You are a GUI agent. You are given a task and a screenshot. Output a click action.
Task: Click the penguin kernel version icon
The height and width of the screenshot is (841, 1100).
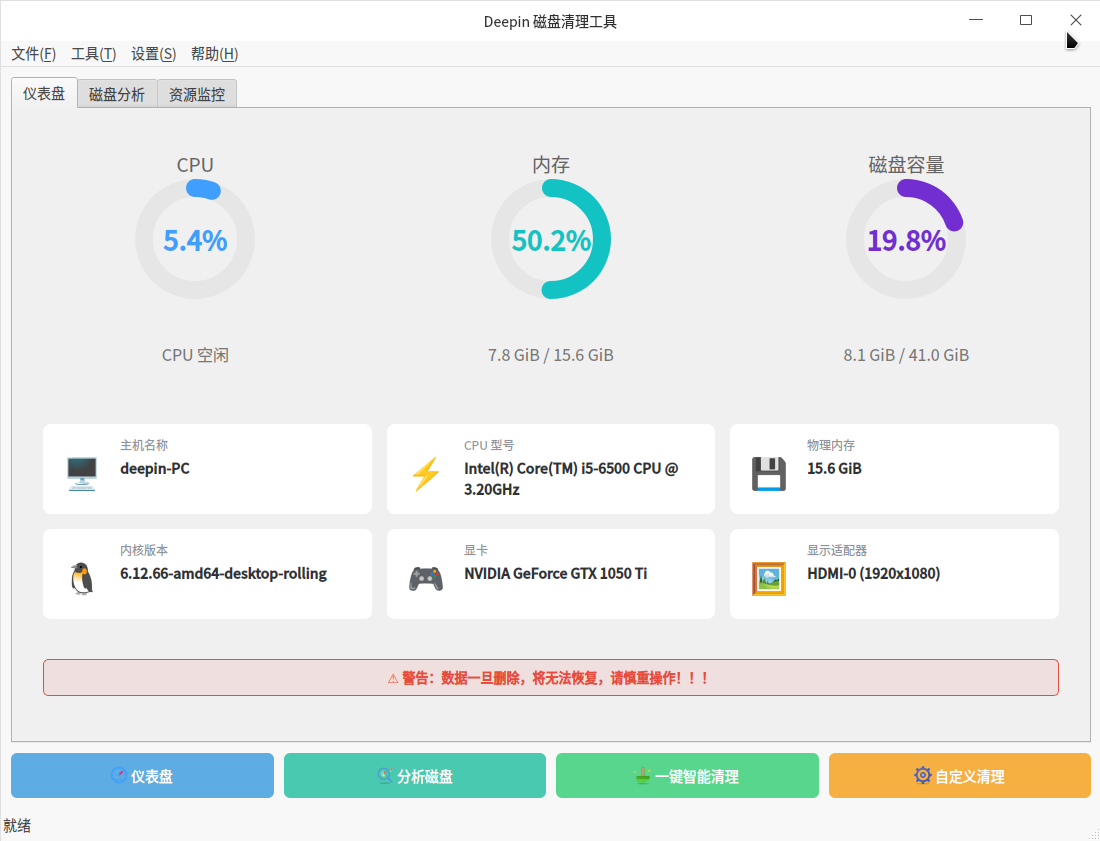pos(81,579)
